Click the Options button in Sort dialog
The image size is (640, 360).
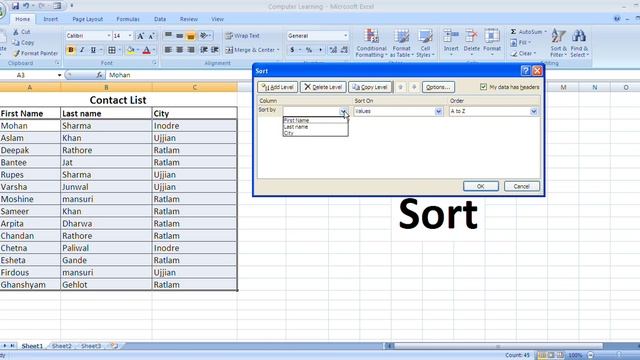(438, 87)
